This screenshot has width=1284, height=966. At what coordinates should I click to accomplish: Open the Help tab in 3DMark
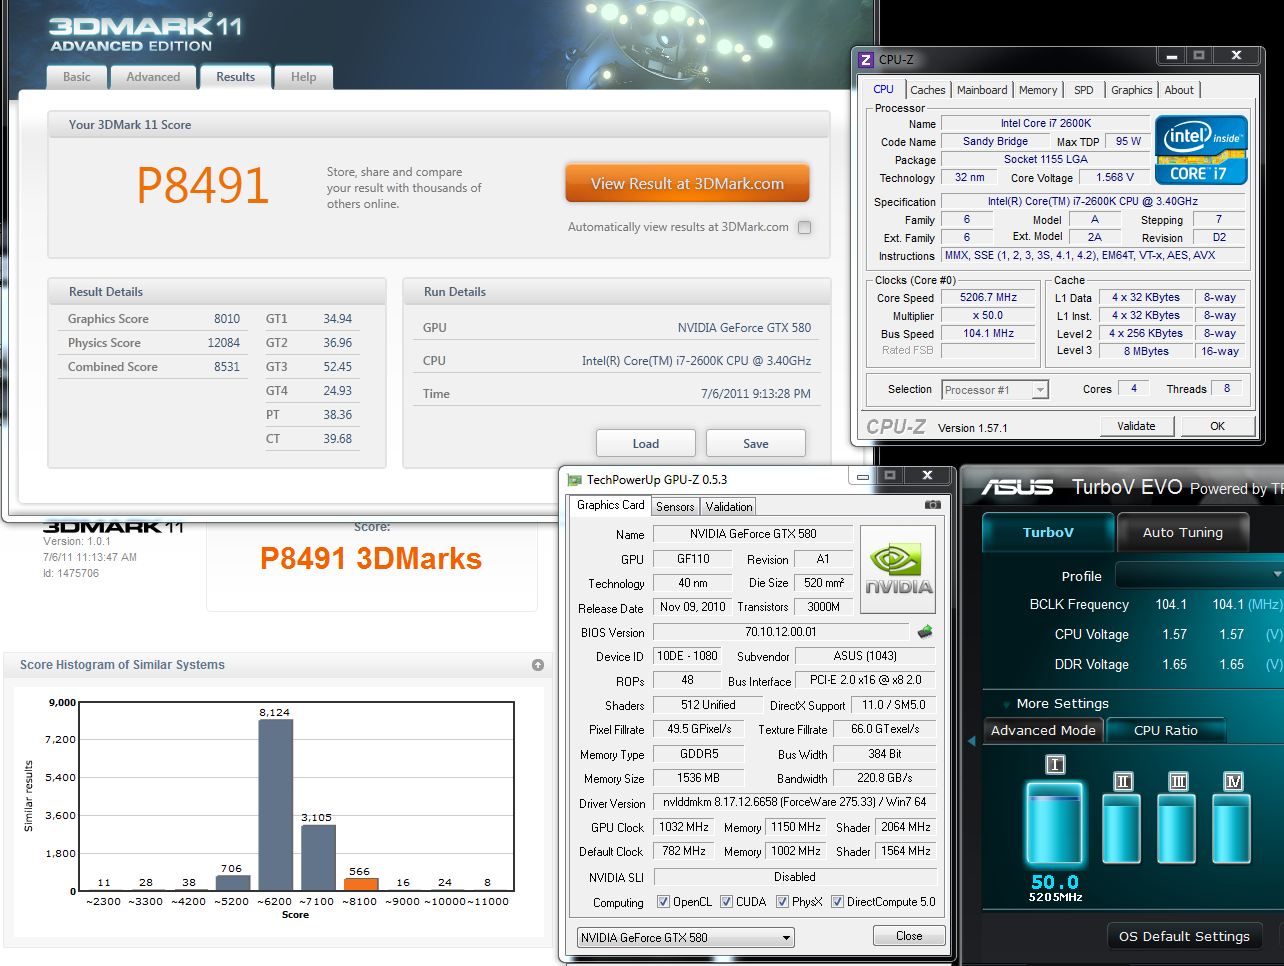pyautogui.click(x=303, y=77)
